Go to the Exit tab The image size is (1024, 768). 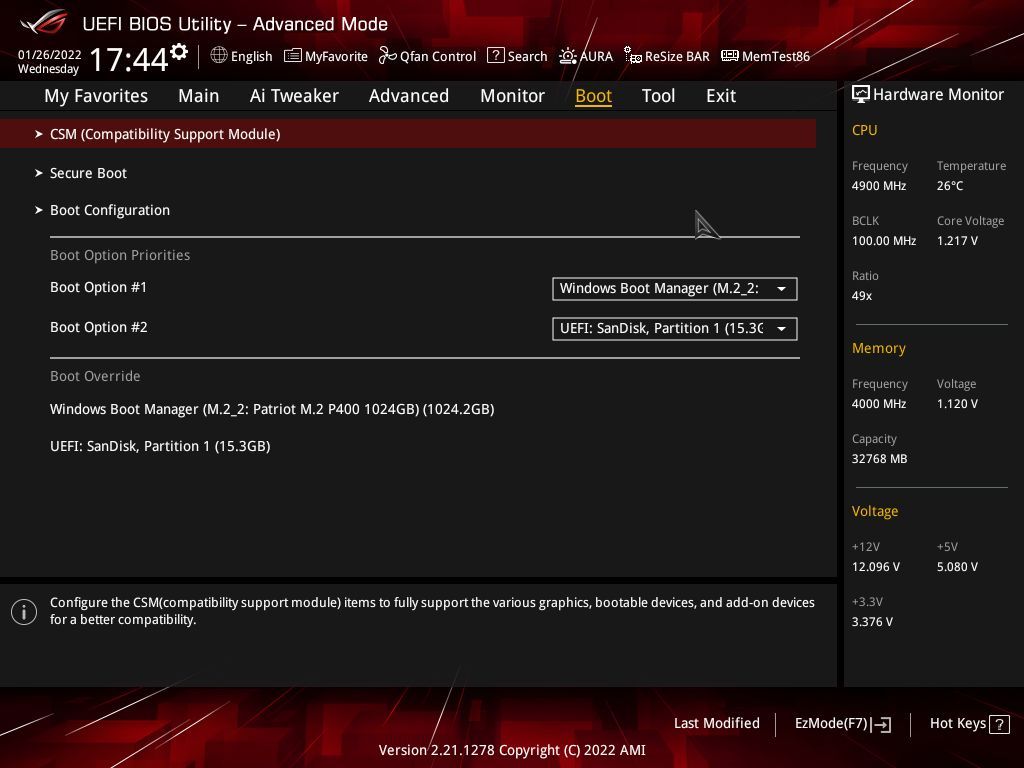(x=721, y=96)
